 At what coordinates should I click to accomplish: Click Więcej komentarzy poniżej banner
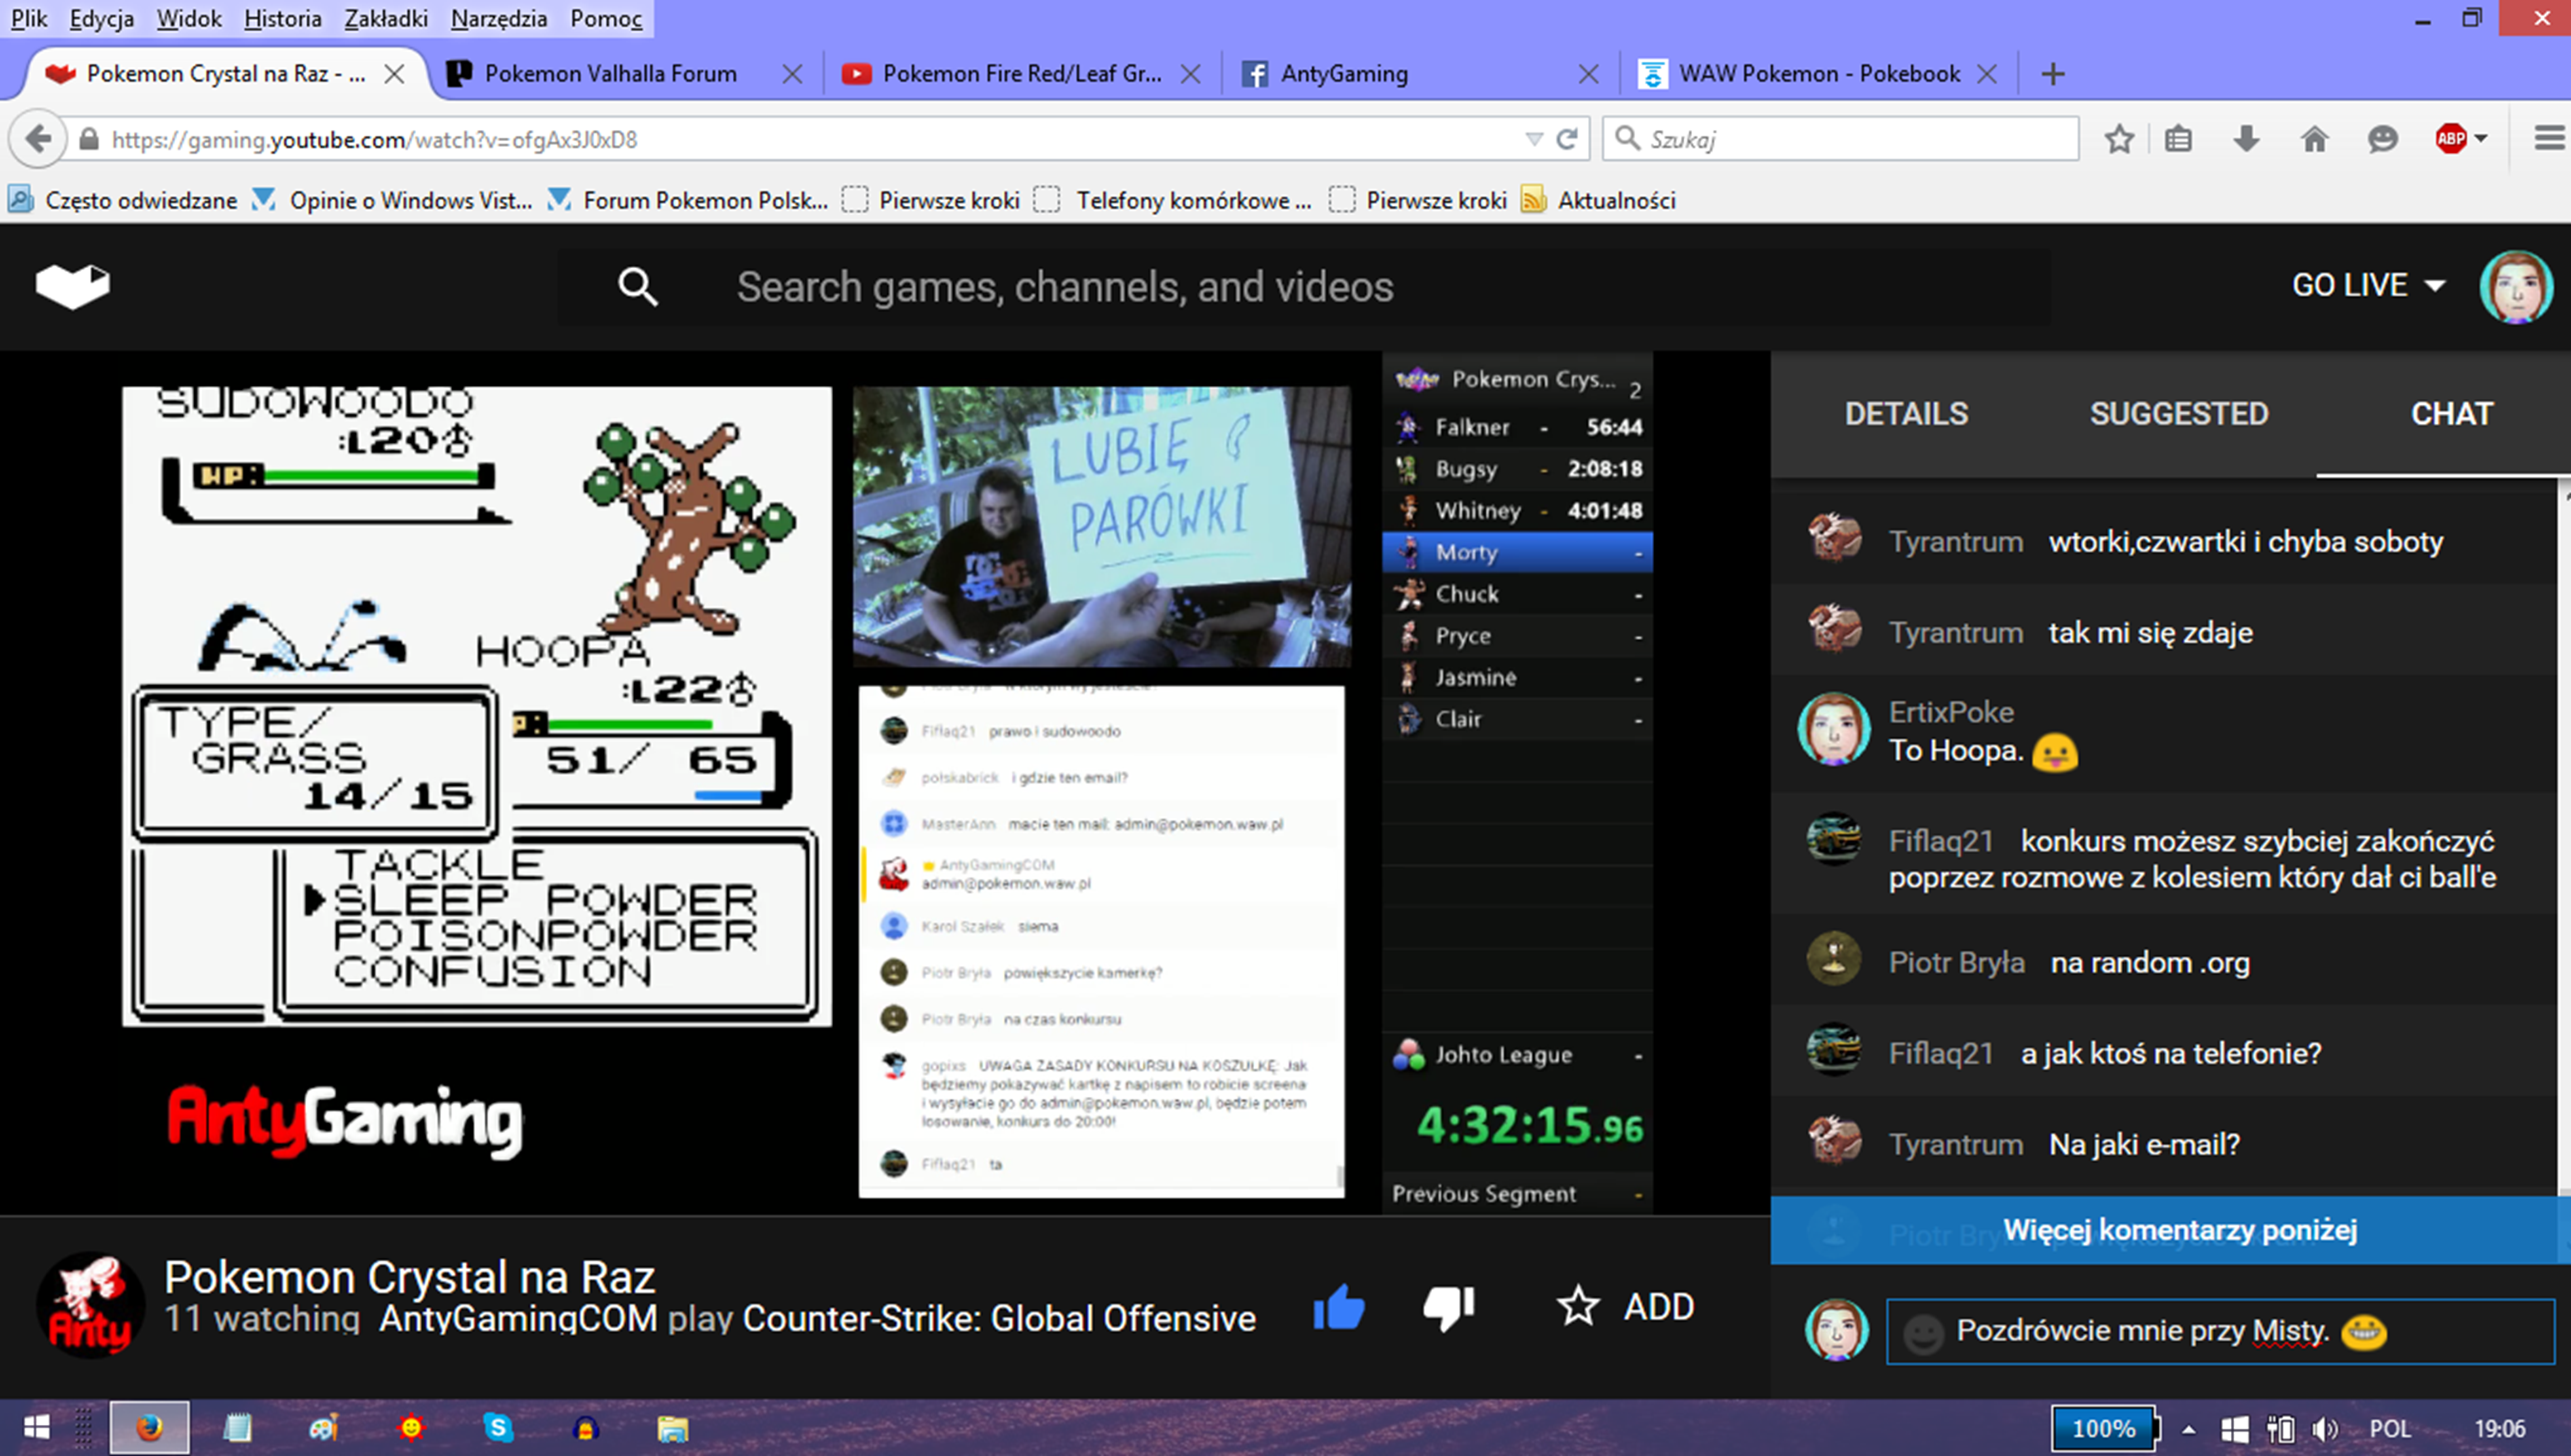(2179, 1230)
